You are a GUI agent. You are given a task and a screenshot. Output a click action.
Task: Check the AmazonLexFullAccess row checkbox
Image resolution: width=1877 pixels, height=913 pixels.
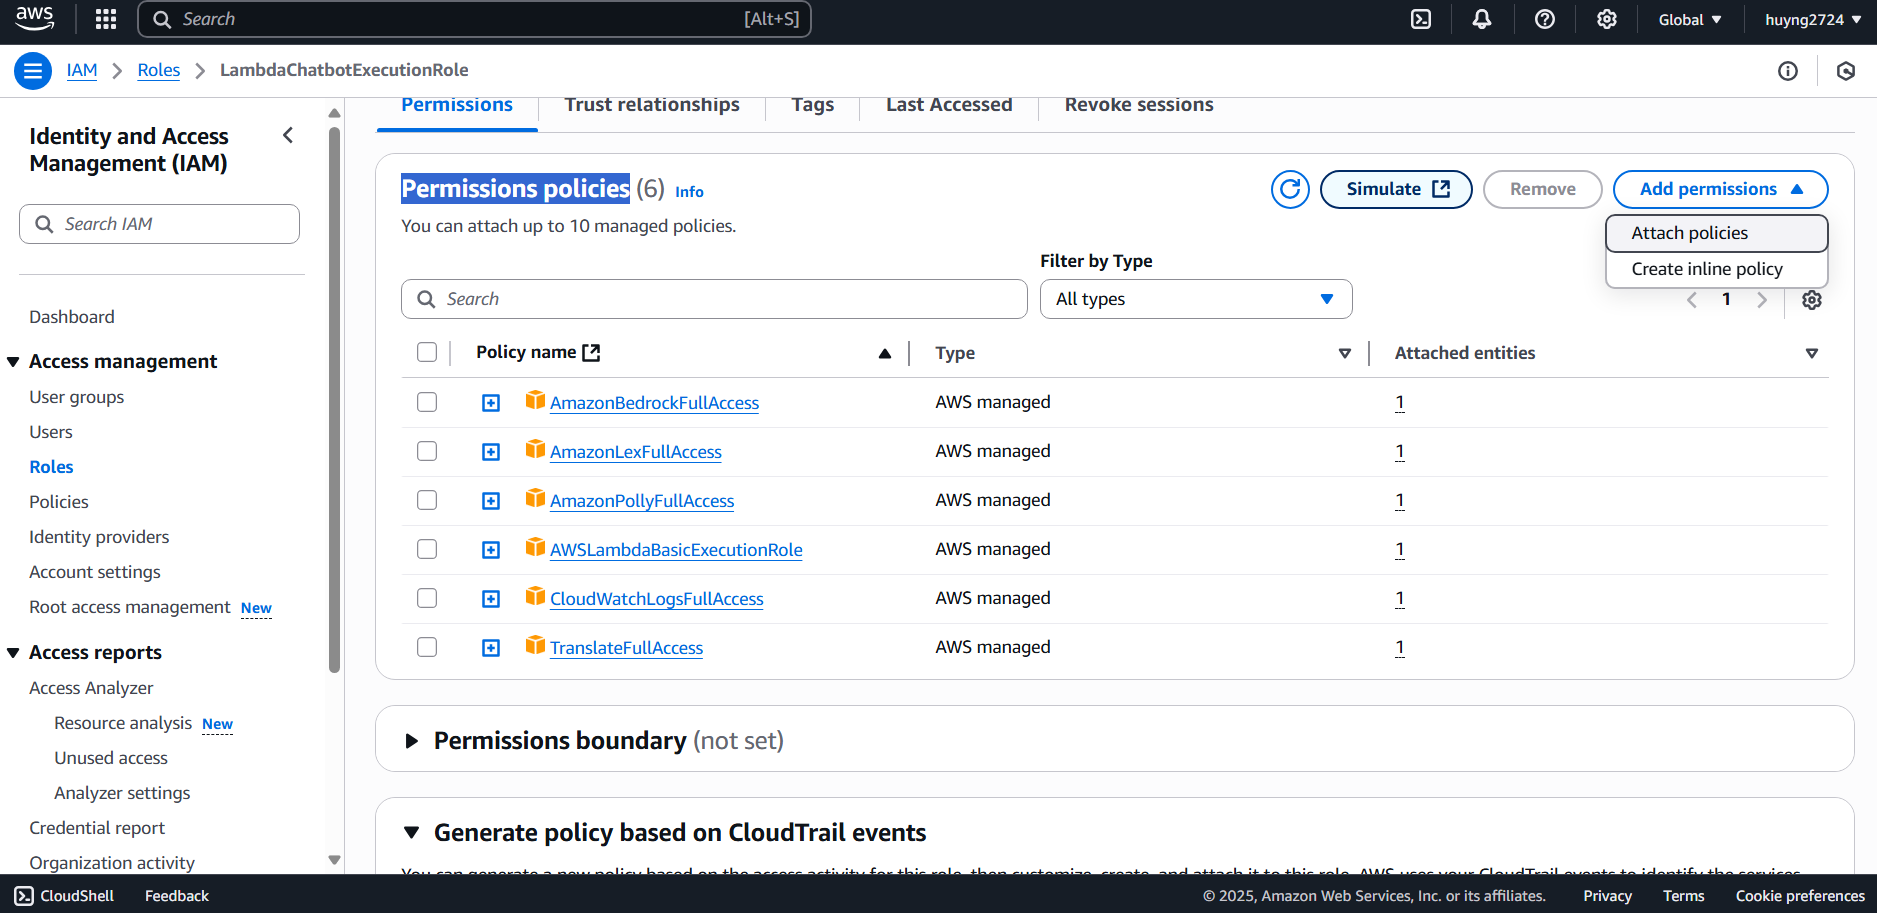[x=427, y=451]
